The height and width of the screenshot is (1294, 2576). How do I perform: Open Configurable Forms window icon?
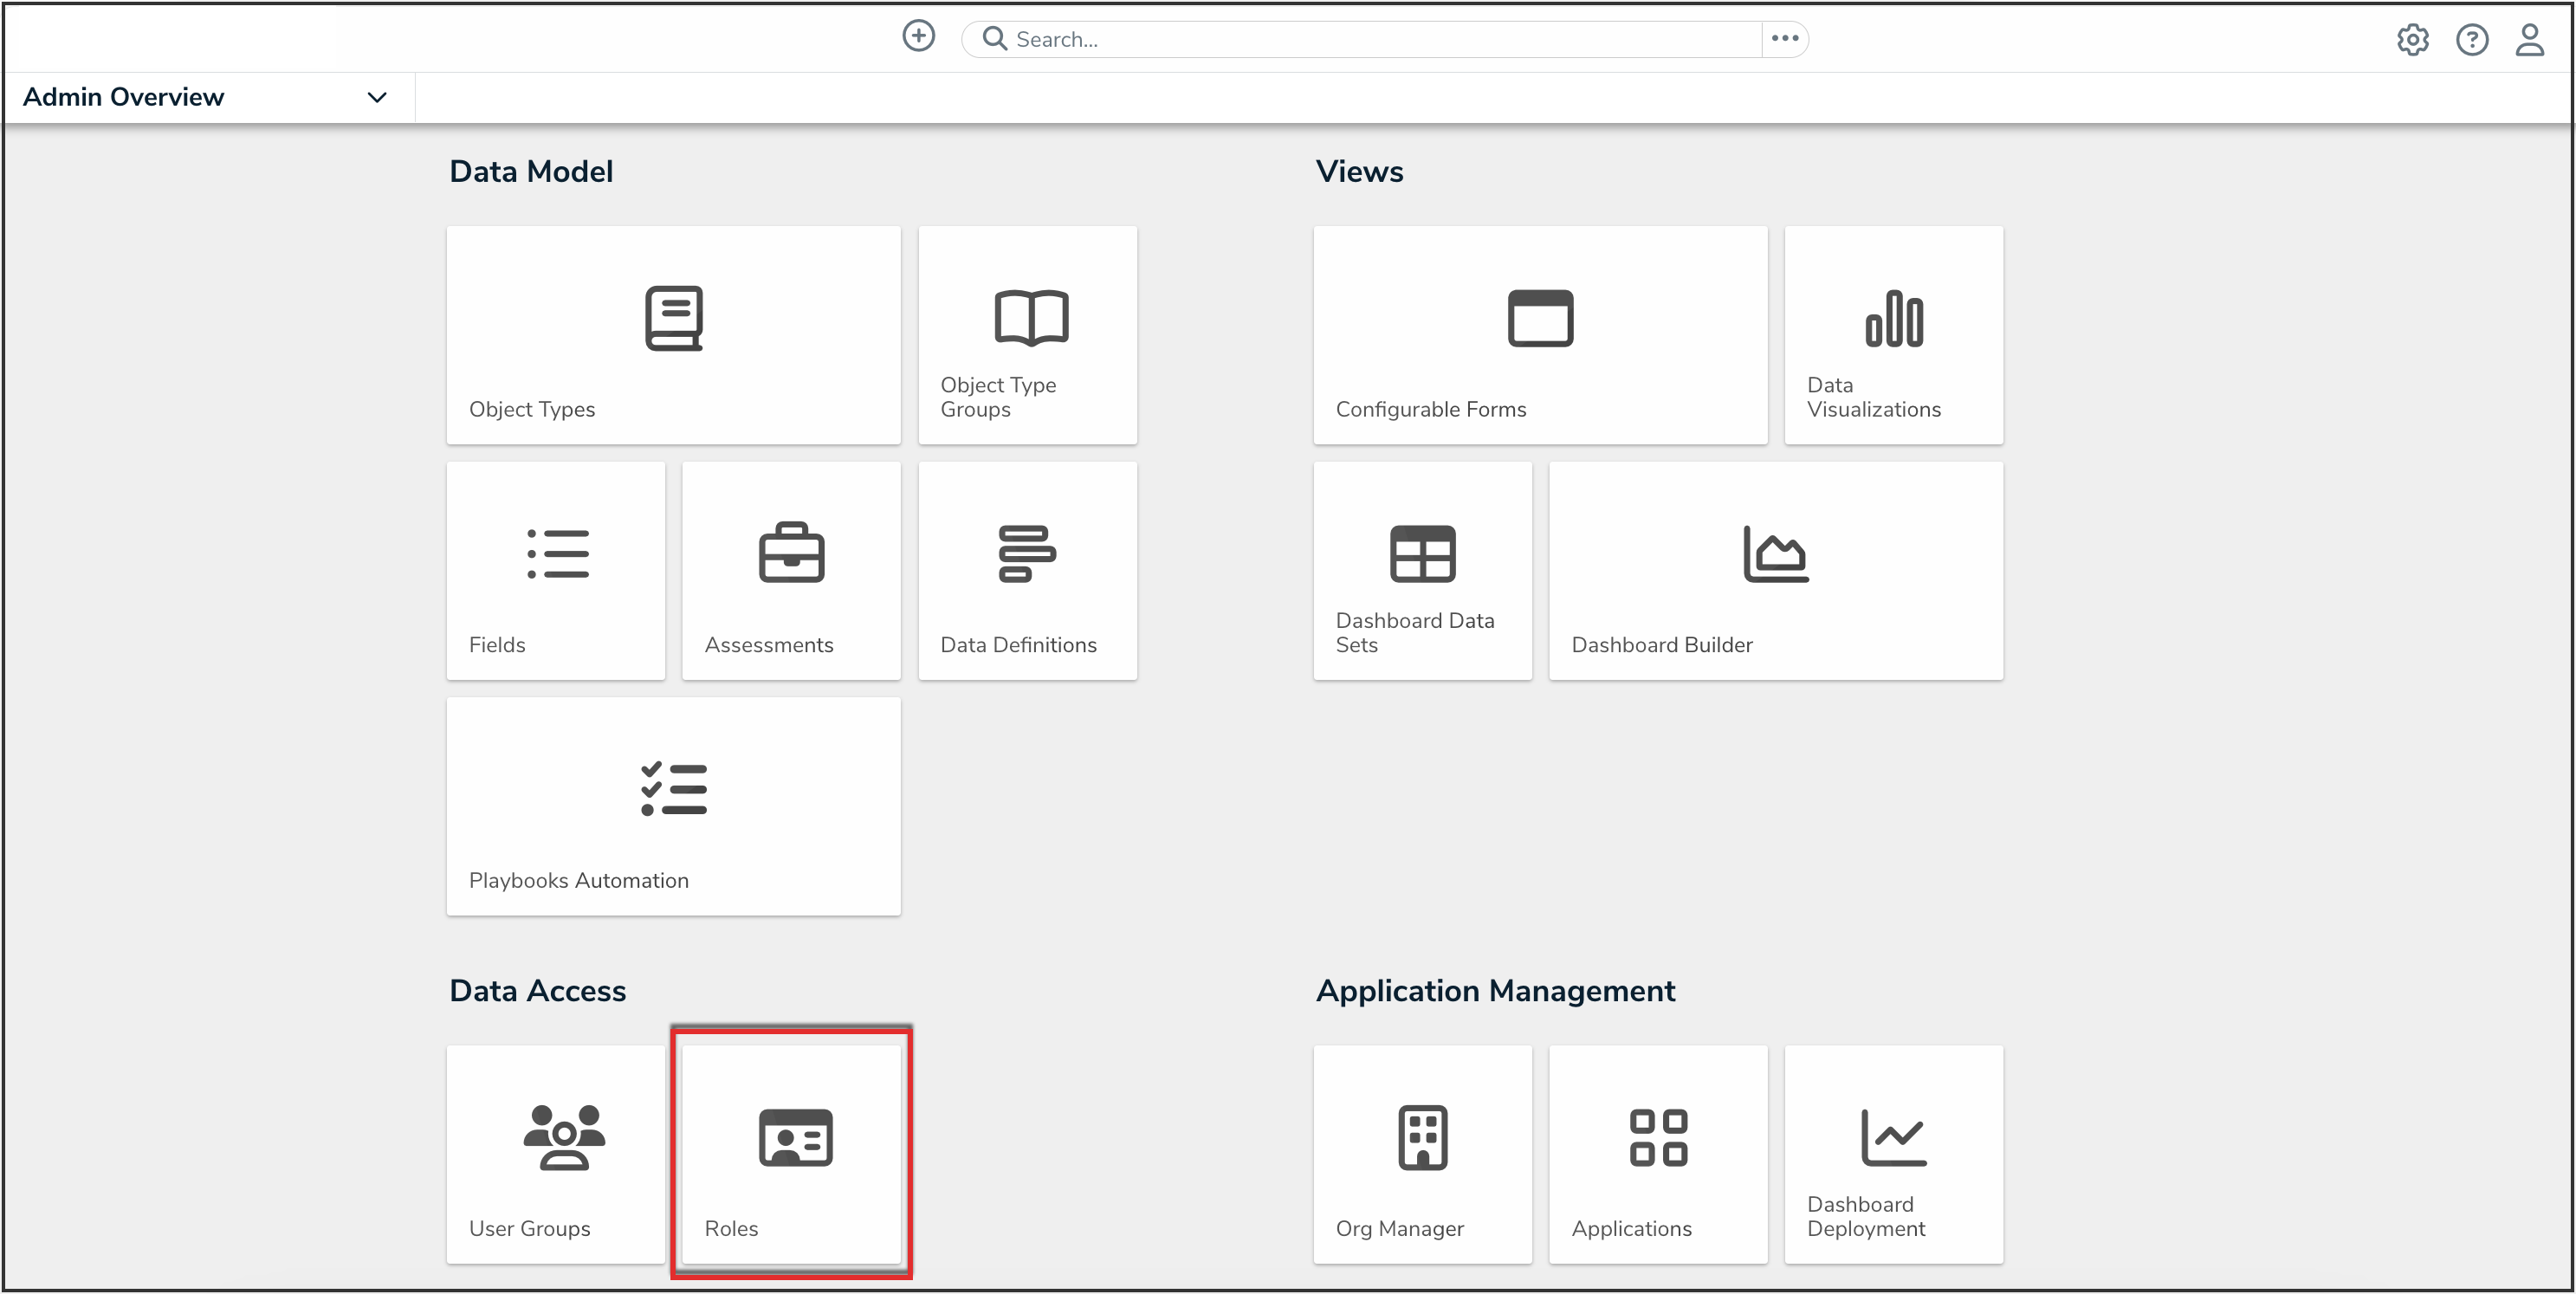1540,318
